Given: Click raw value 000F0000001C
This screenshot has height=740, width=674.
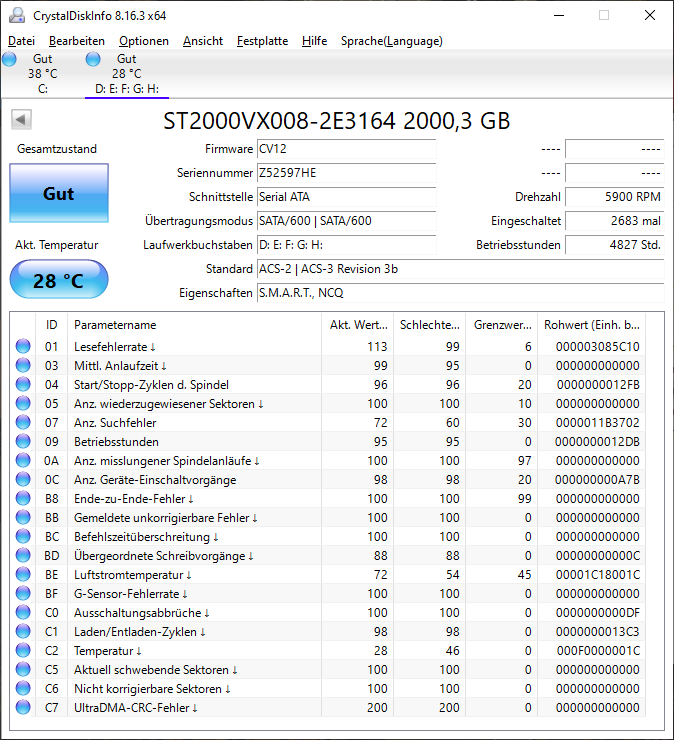Looking at the screenshot, I should (598, 650).
